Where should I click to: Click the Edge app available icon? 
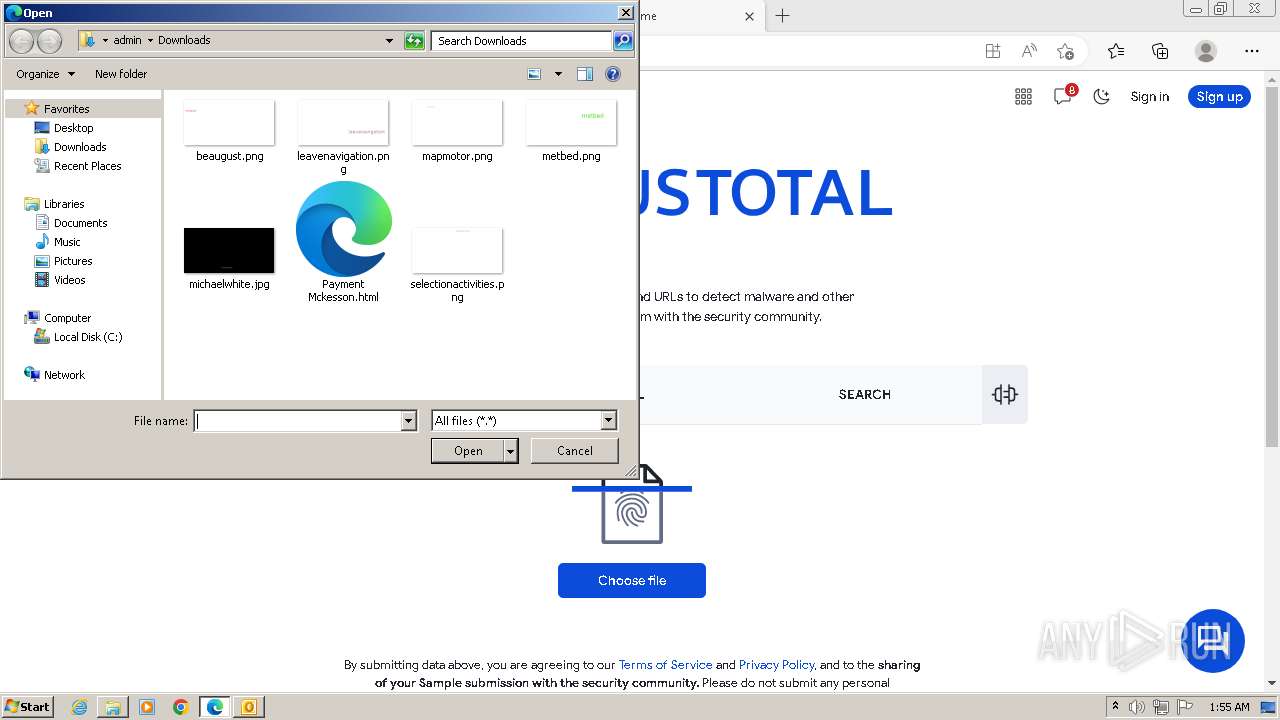click(992, 51)
